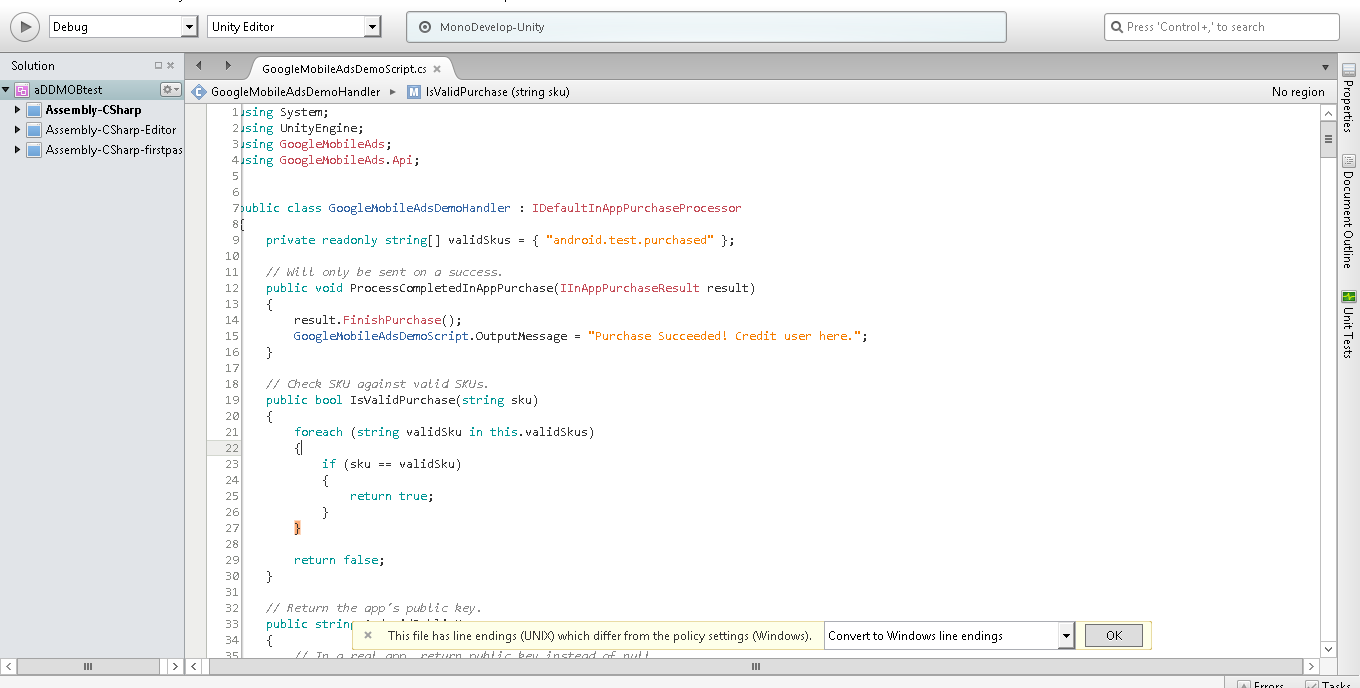Open the GoogleMobileAdsDemoHandler class breadcrumb
1360x688 pixels.
pyautogui.click(x=294, y=92)
